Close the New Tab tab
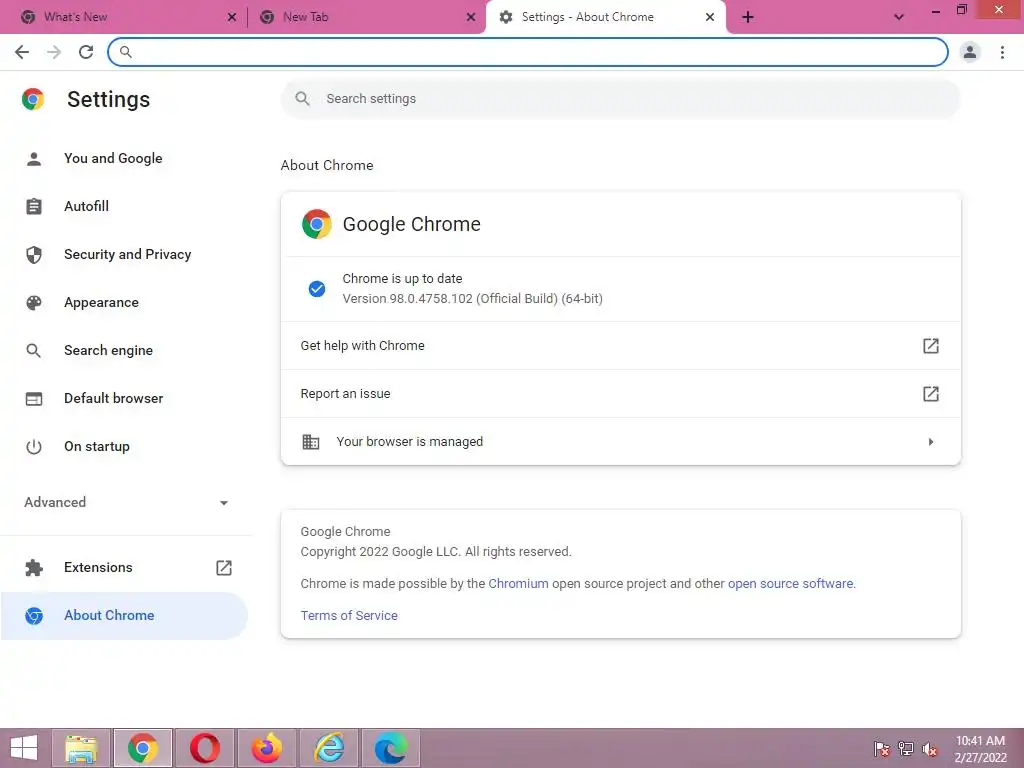1024x768 pixels. [471, 17]
